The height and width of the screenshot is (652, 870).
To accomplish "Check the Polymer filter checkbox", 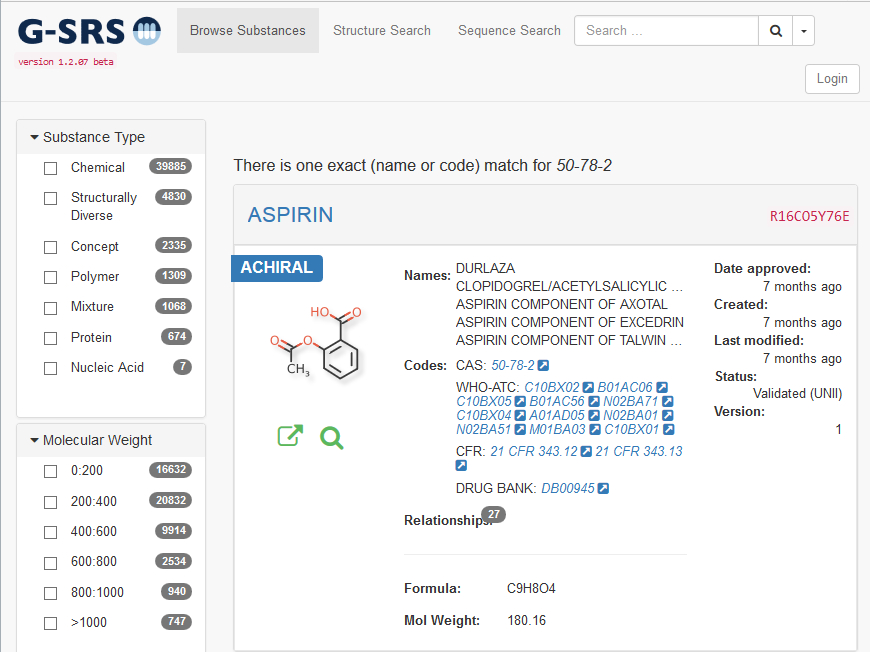I will [x=50, y=277].
